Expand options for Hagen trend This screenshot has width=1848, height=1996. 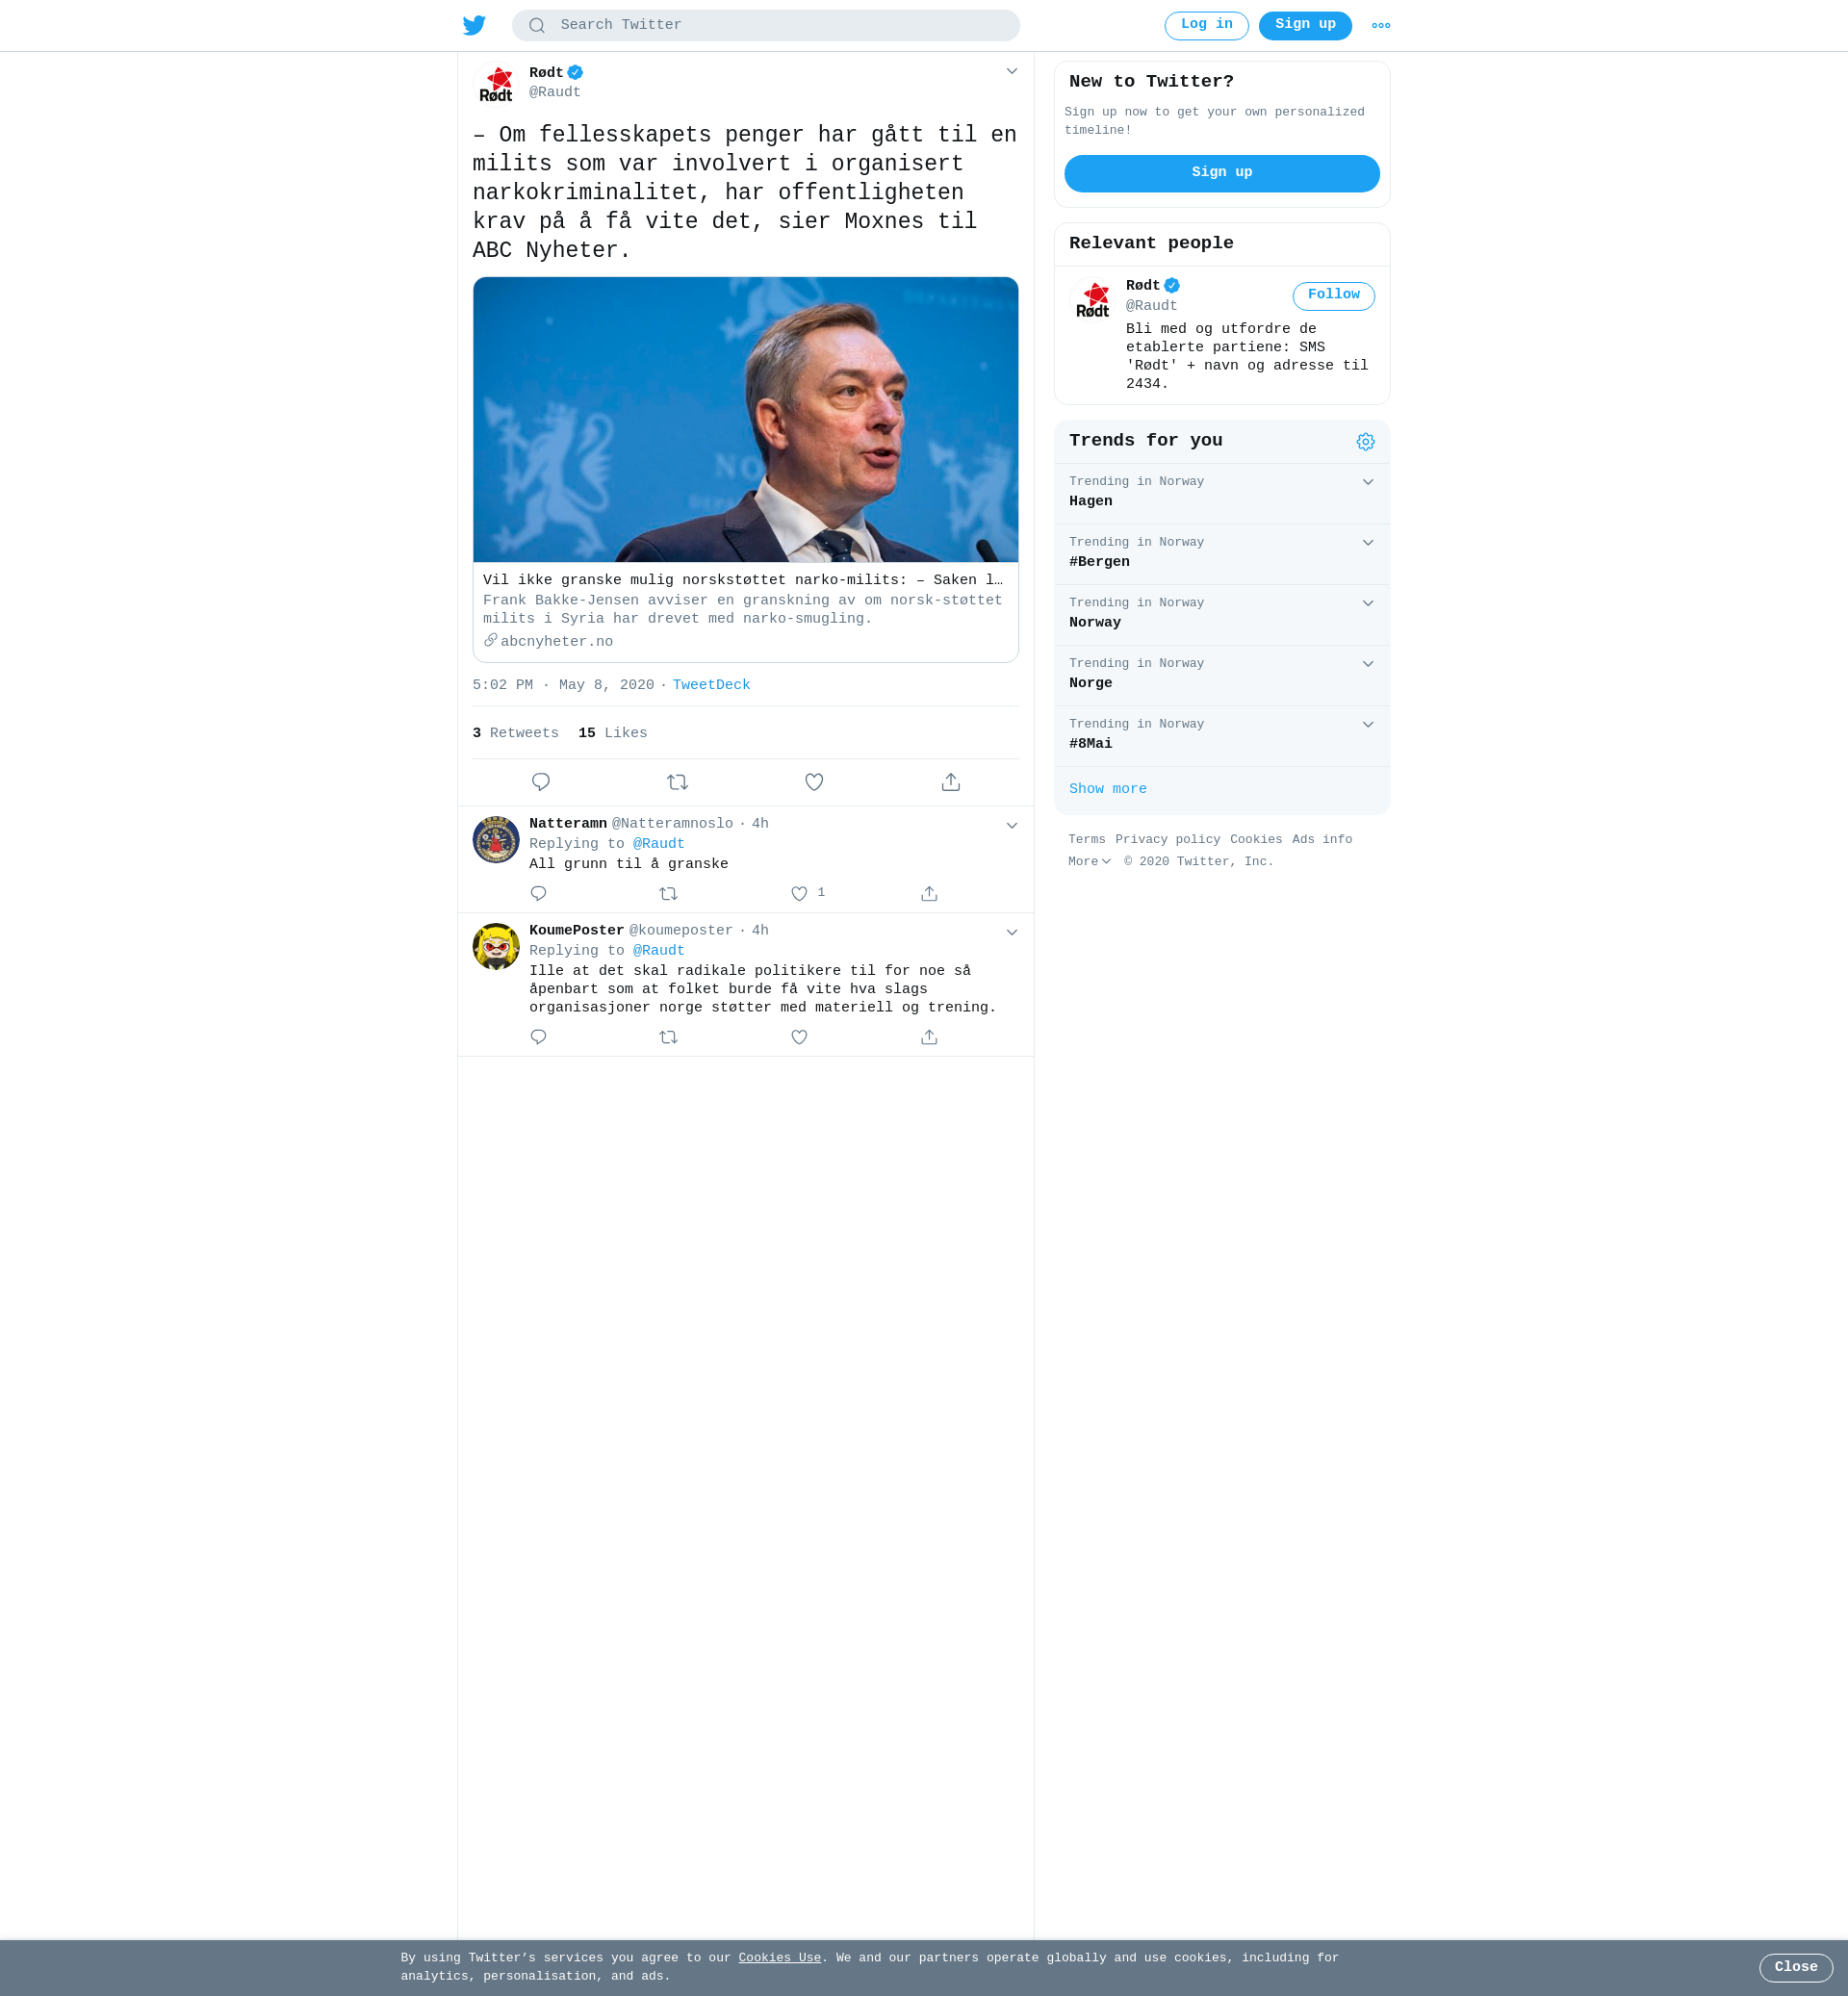(1367, 482)
